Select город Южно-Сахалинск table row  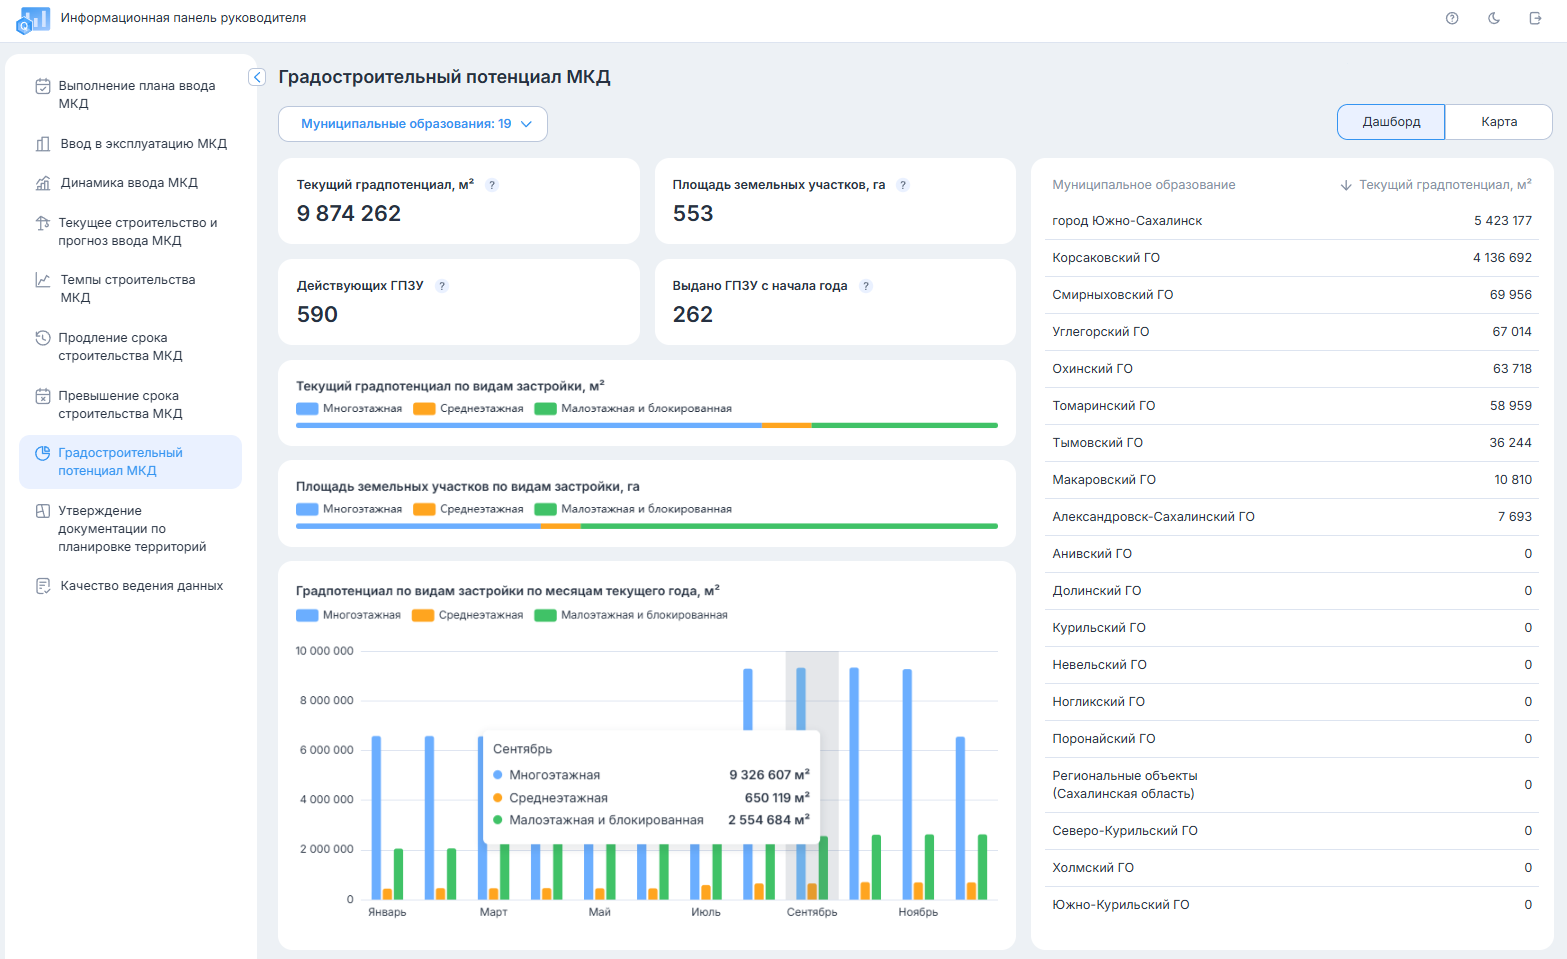[1292, 221]
